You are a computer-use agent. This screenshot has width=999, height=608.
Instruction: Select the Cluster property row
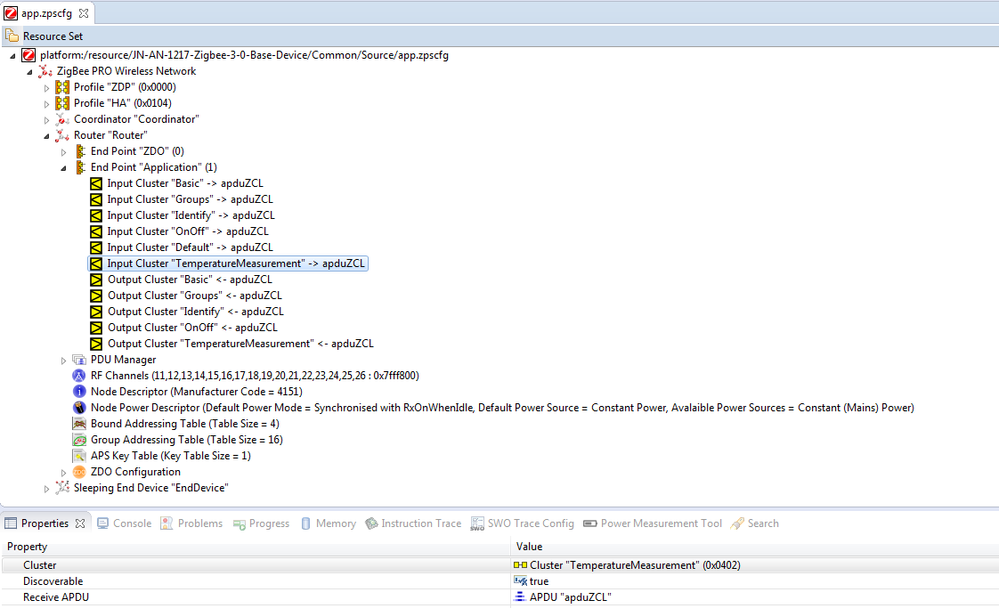(500, 565)
